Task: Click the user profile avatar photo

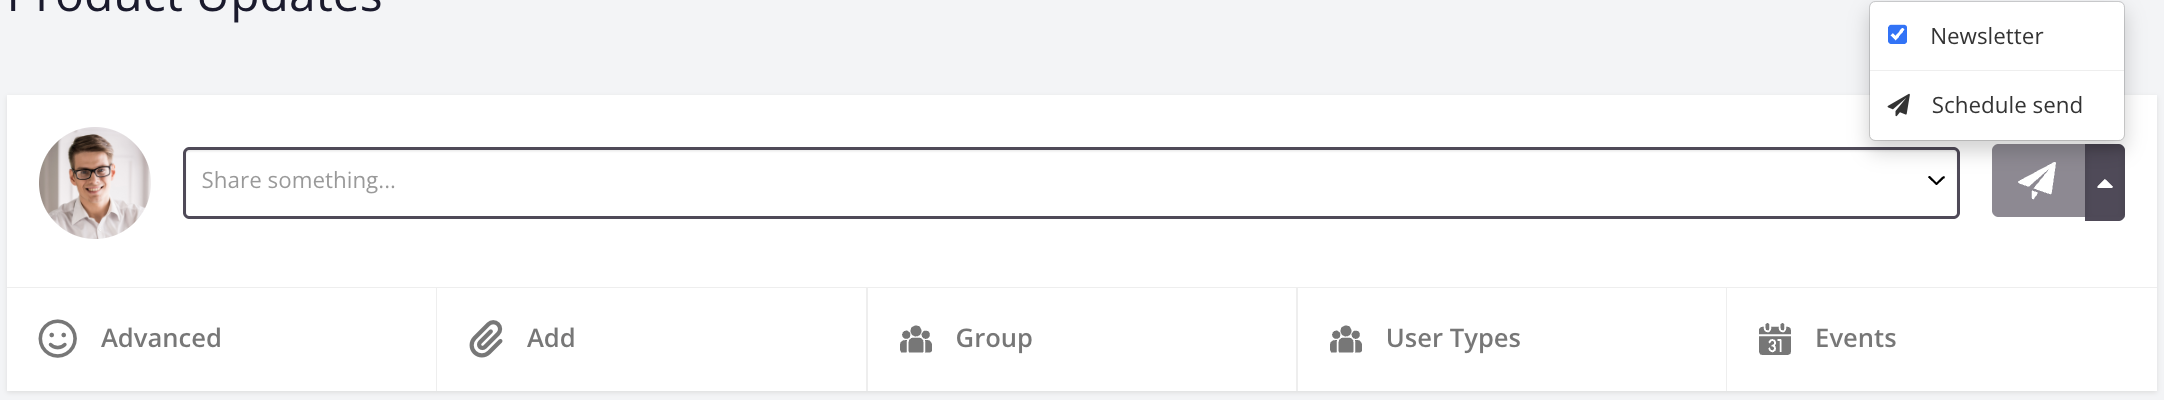Action: pyautogui.click(x=95, y=183)
